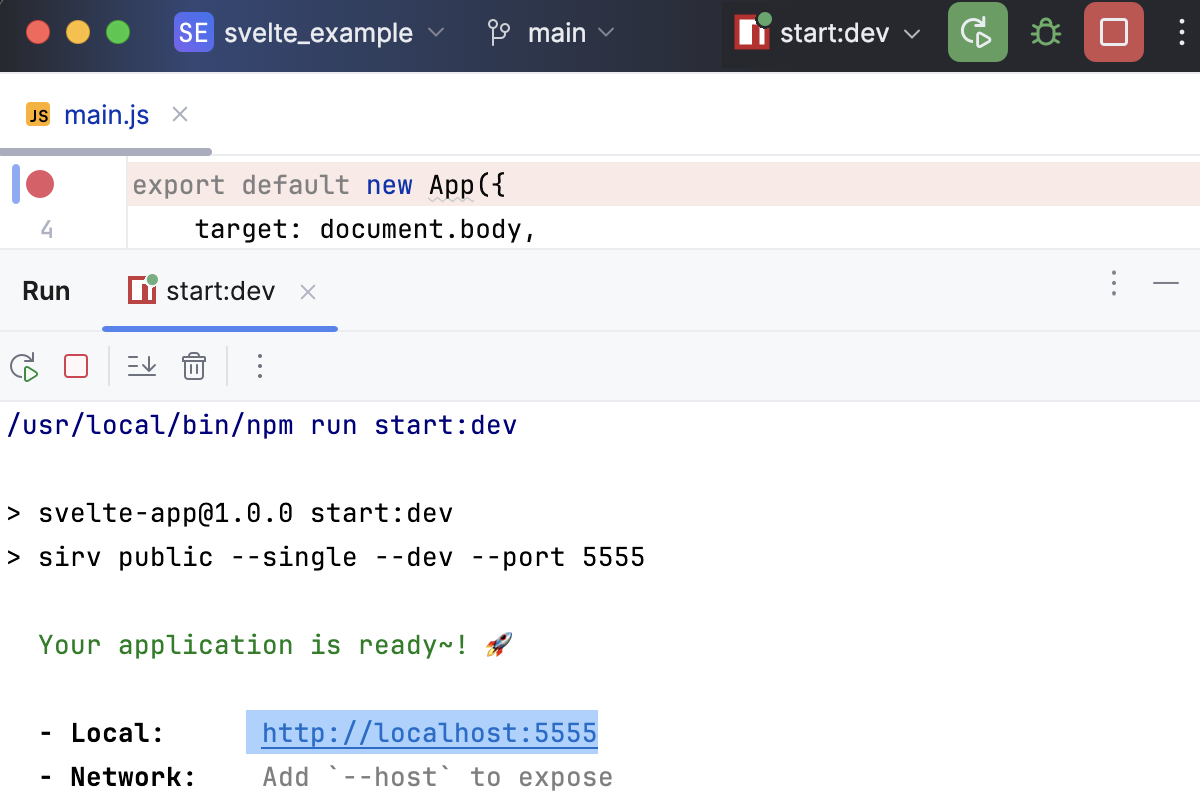The width and height of the screenshot is (1200, 800).
Task: Clear the console output with the trash icon
Action: point(193,366)
